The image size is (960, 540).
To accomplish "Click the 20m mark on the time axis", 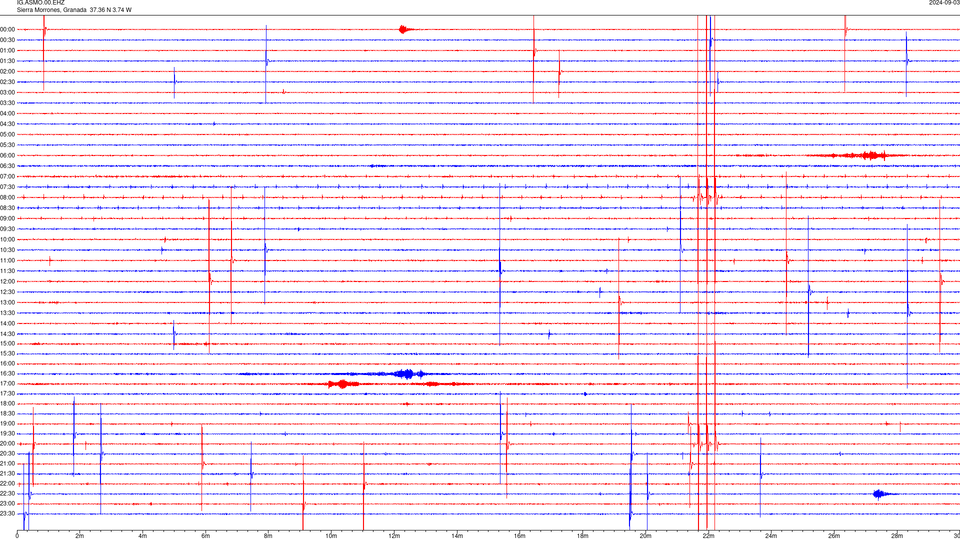I will point(645,536).
